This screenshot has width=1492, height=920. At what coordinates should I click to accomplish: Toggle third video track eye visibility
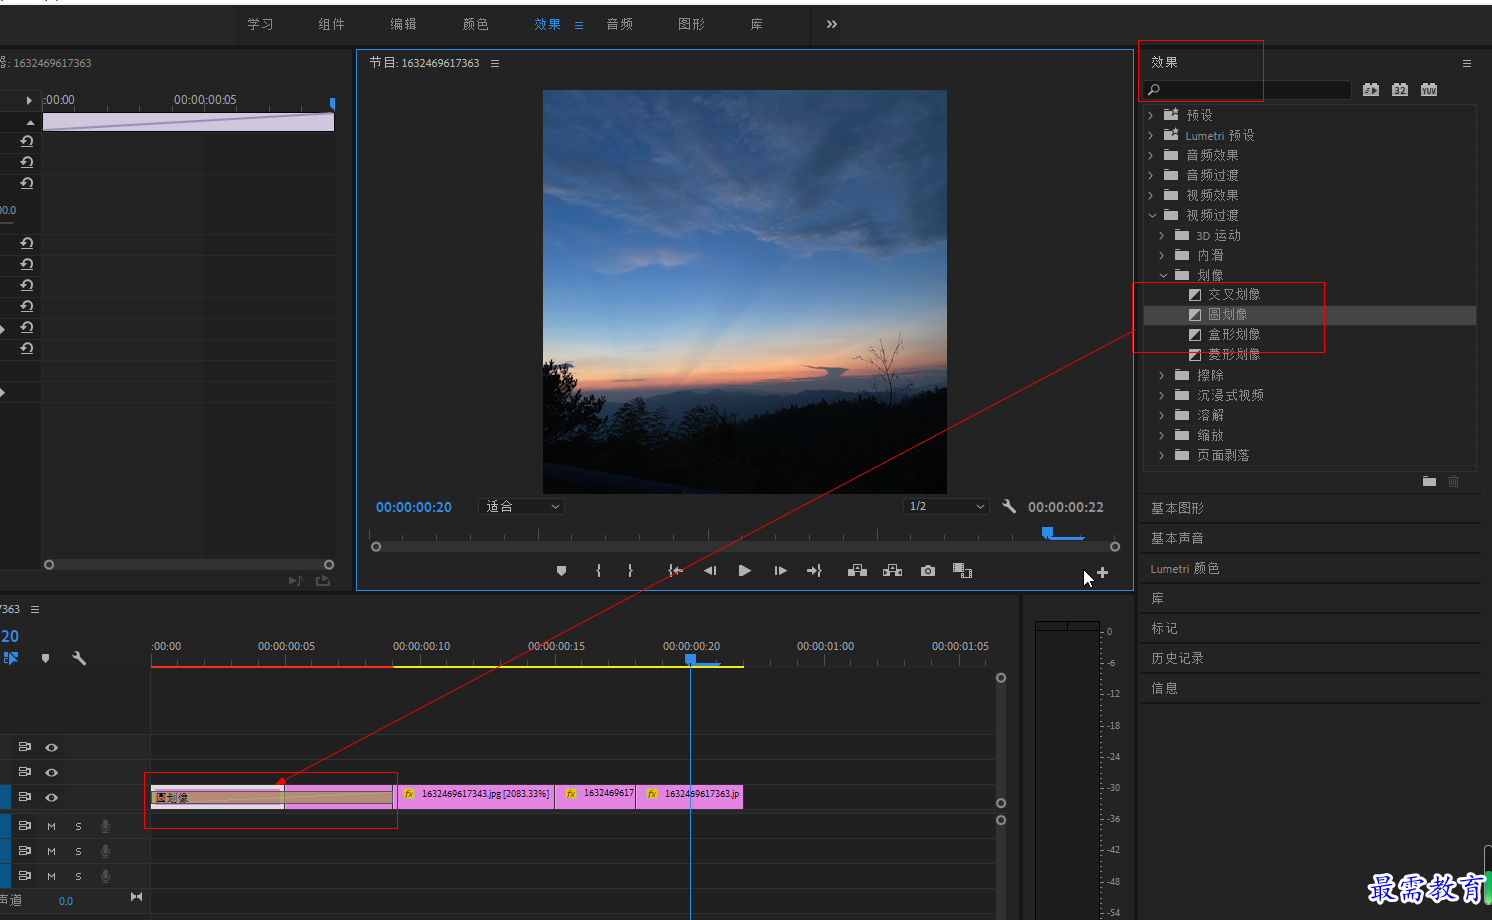(x=52, y=797)
